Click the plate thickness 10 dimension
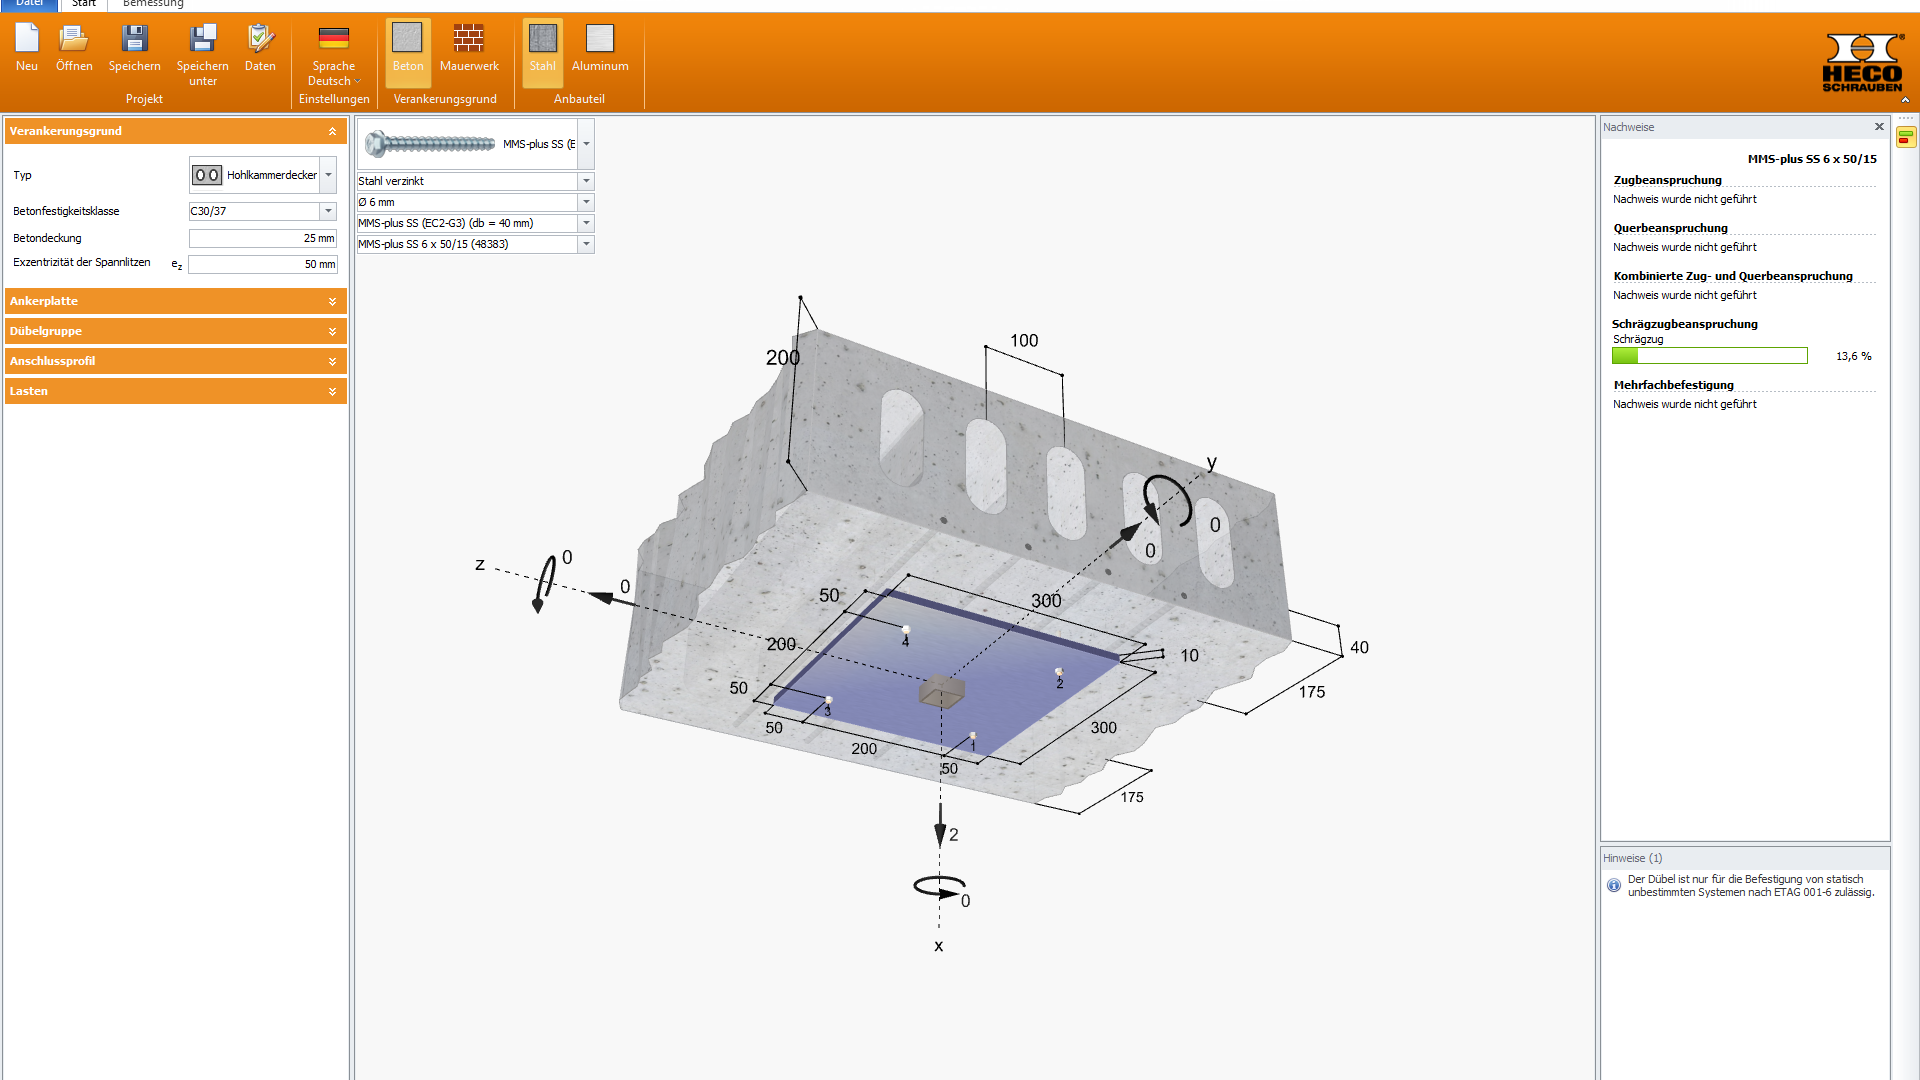Image resolution: width=1920 pixels, height=1080 pixels. (1189, 656)
